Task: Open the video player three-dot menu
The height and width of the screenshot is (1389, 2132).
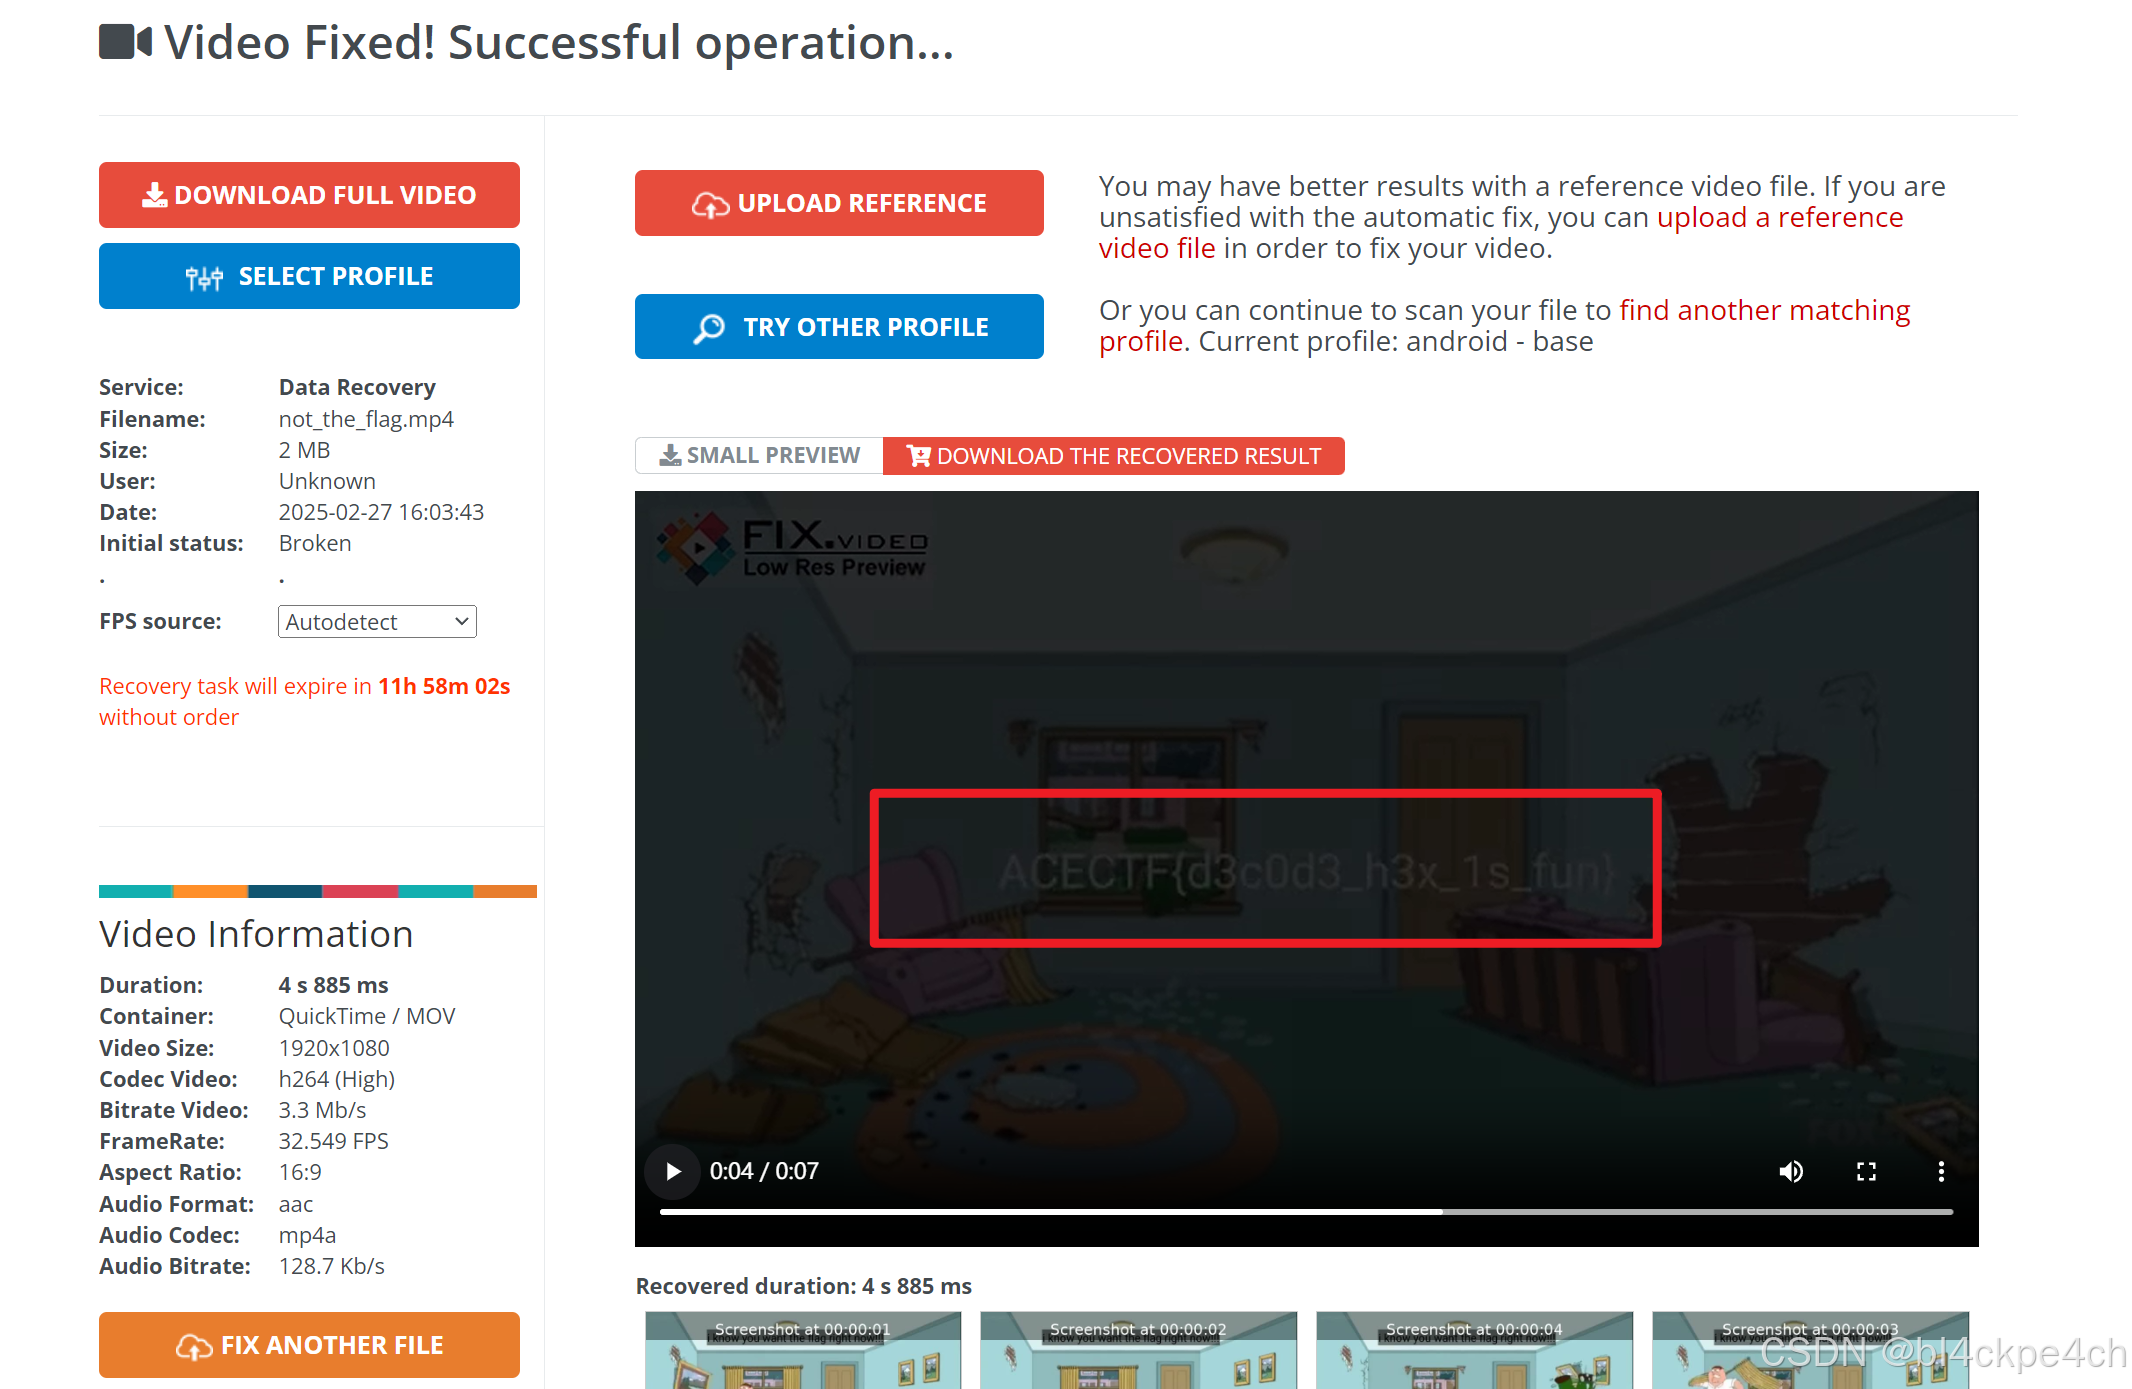Action: pos(1941,1171)
